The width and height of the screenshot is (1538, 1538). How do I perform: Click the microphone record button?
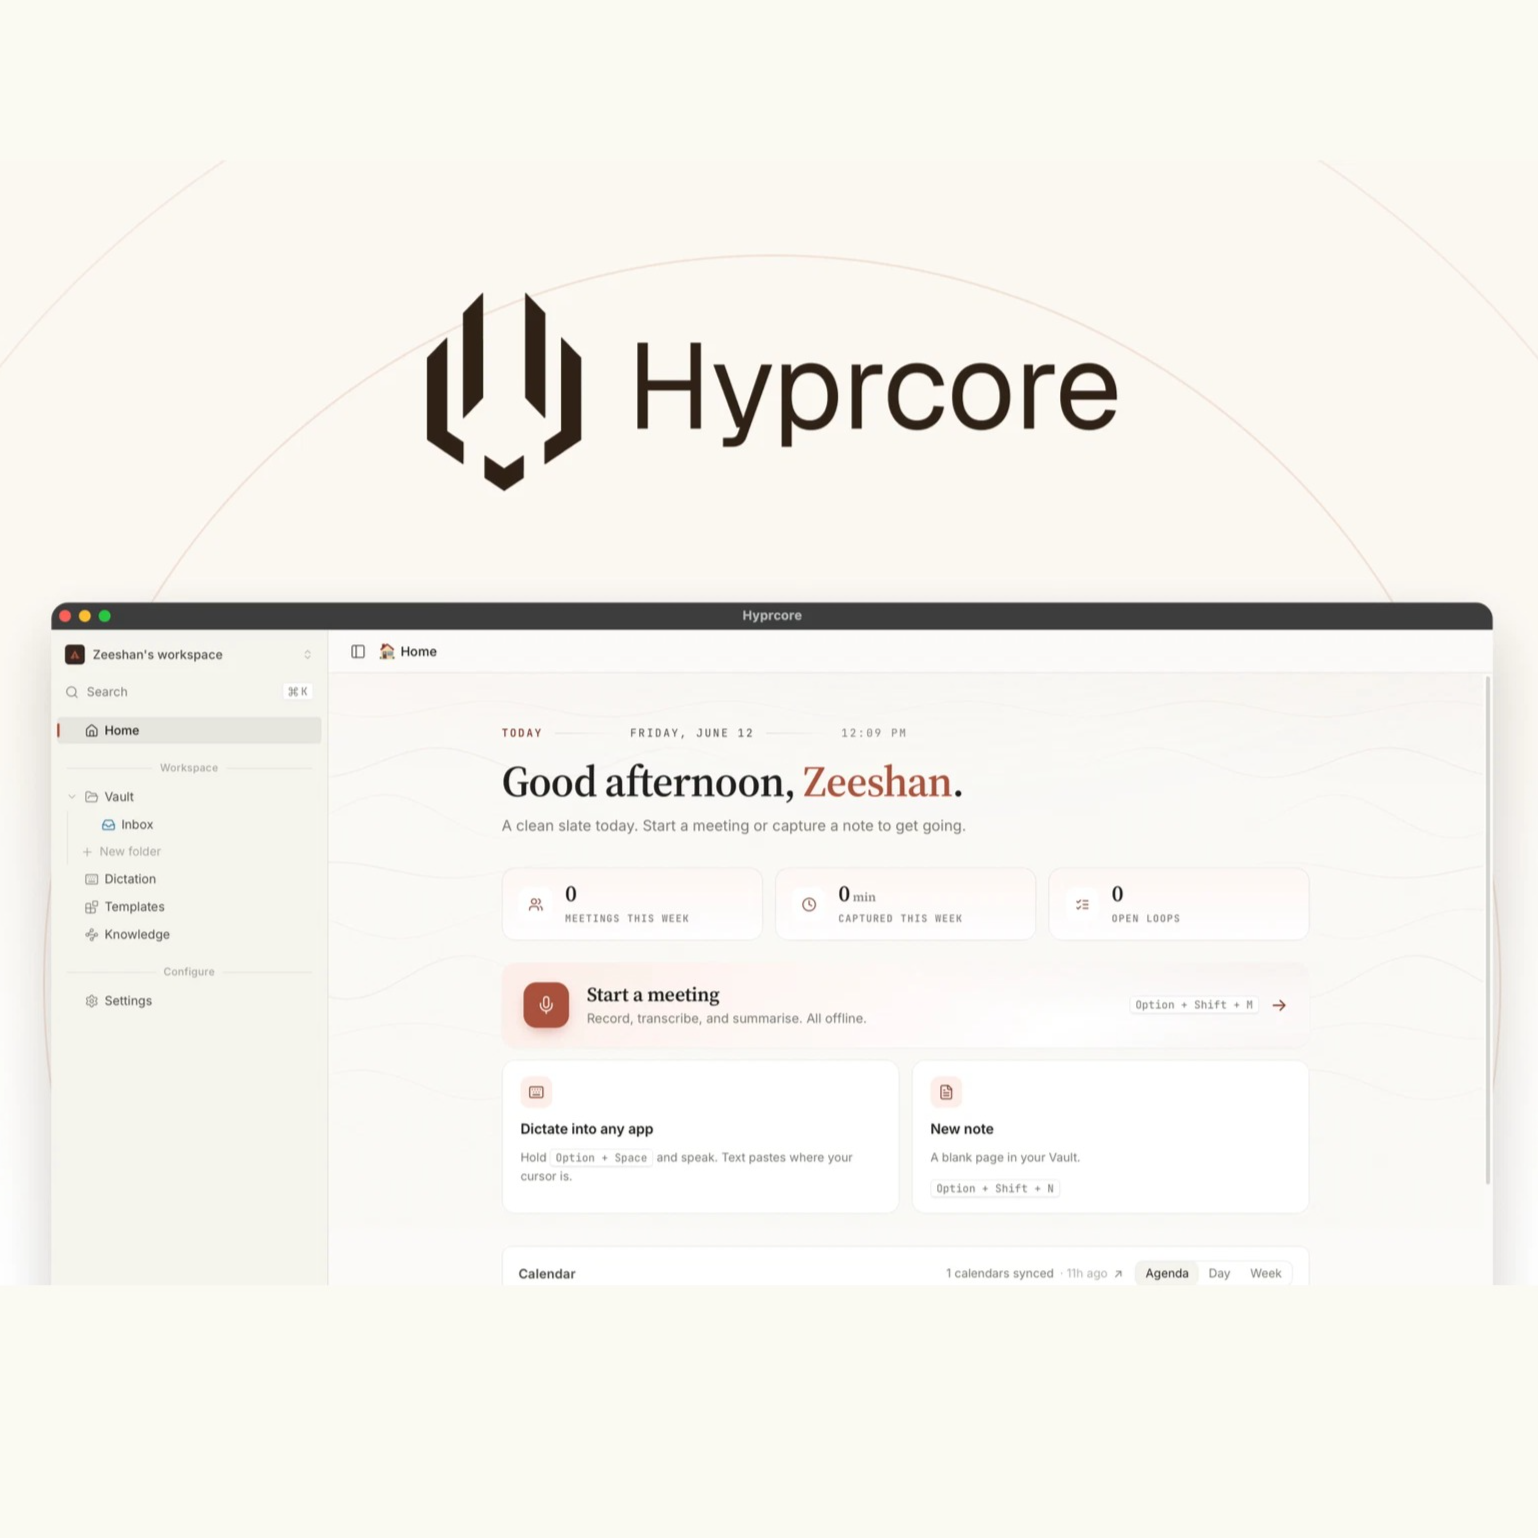(546, 1005)
